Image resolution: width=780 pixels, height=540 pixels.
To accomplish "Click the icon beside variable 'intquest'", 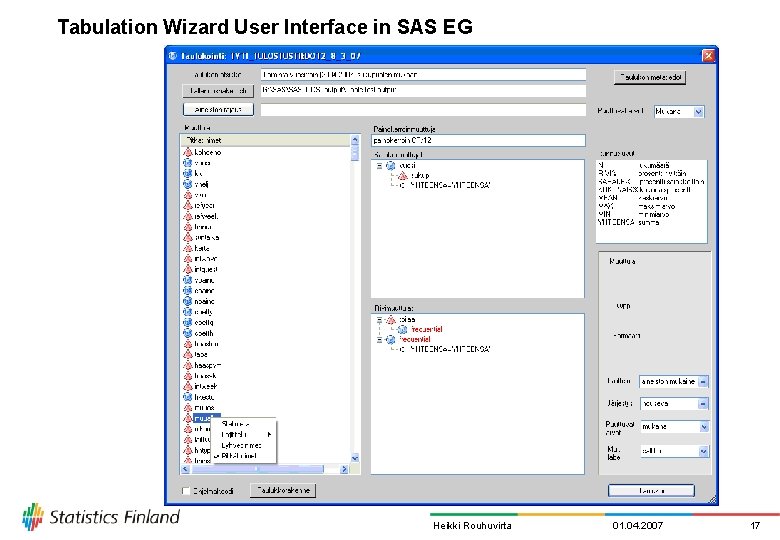I will coord(188,269).
